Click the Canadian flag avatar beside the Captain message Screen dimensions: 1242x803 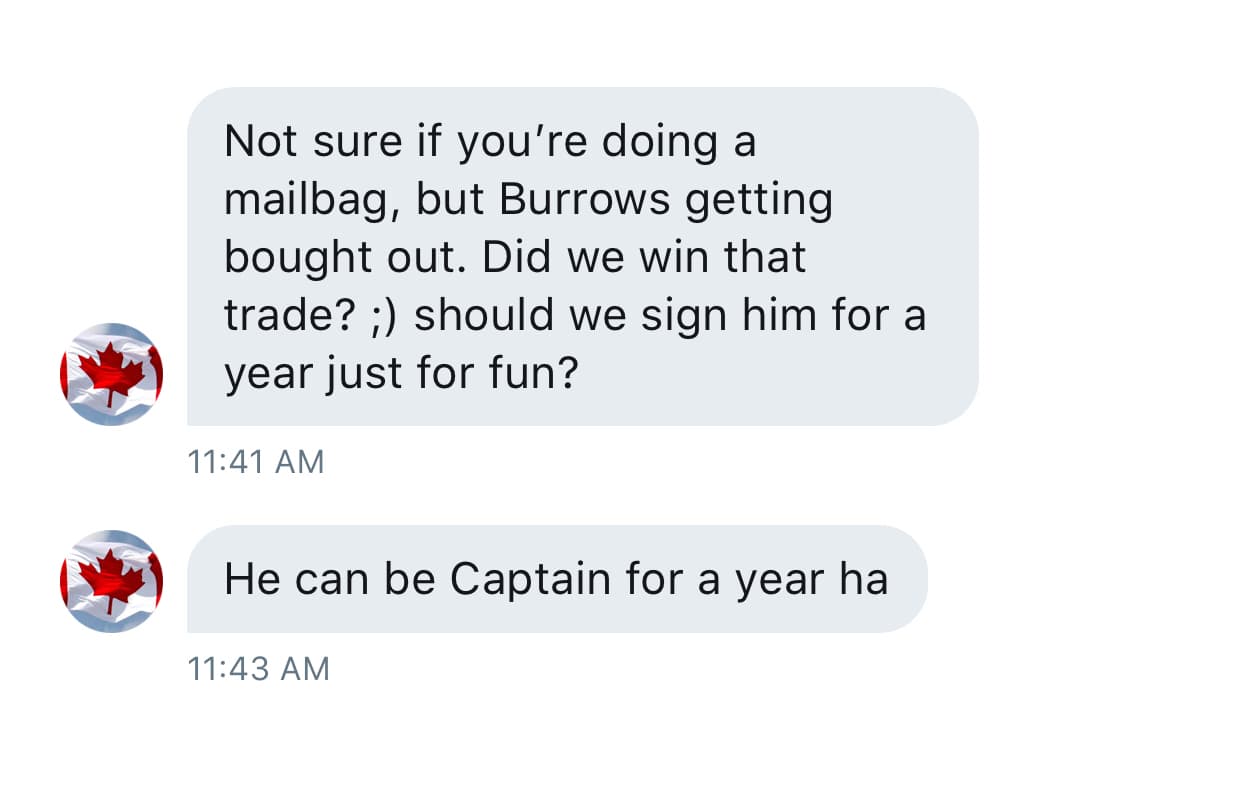pos(111,581)
